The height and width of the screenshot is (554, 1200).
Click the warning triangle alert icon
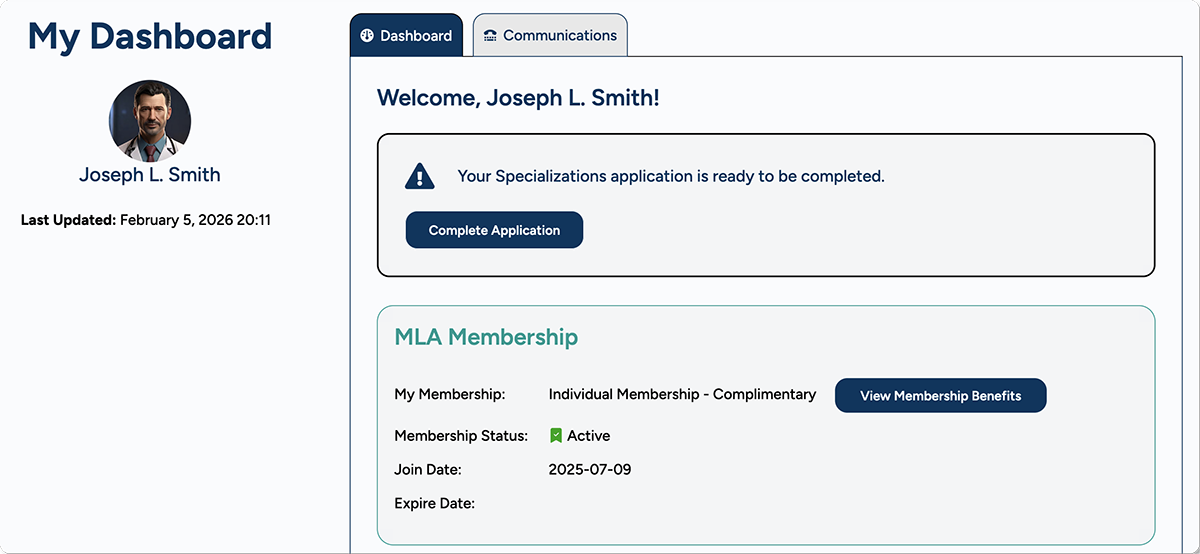click(420, 176)
